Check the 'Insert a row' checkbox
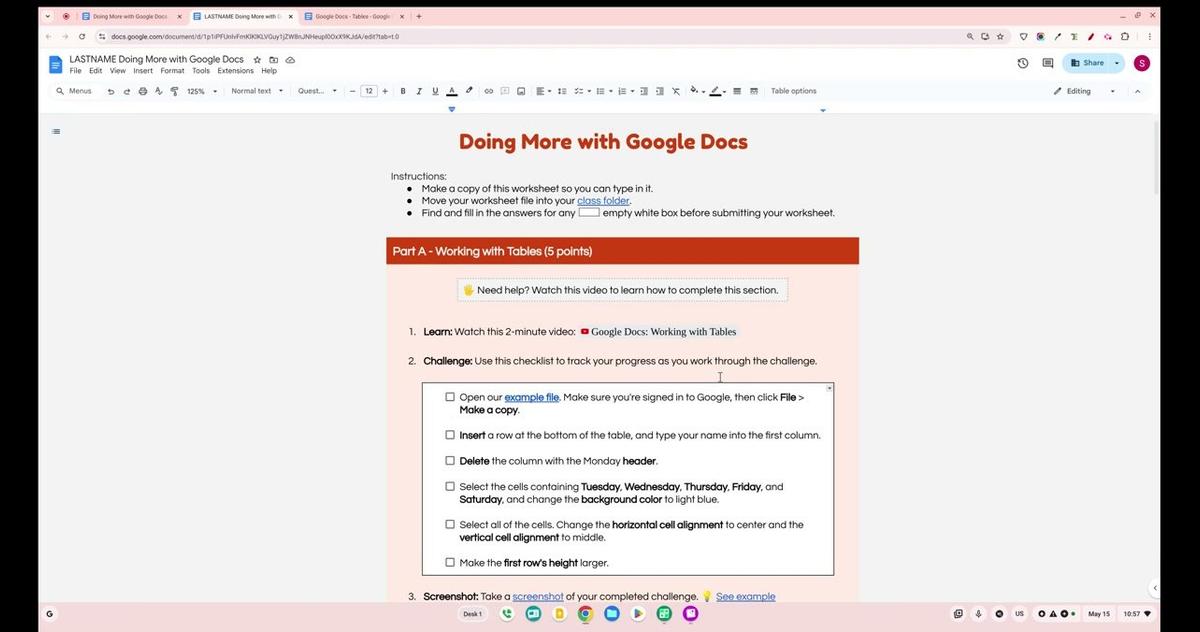Screen dimensions: 1200x632 [x=450, y=435]
